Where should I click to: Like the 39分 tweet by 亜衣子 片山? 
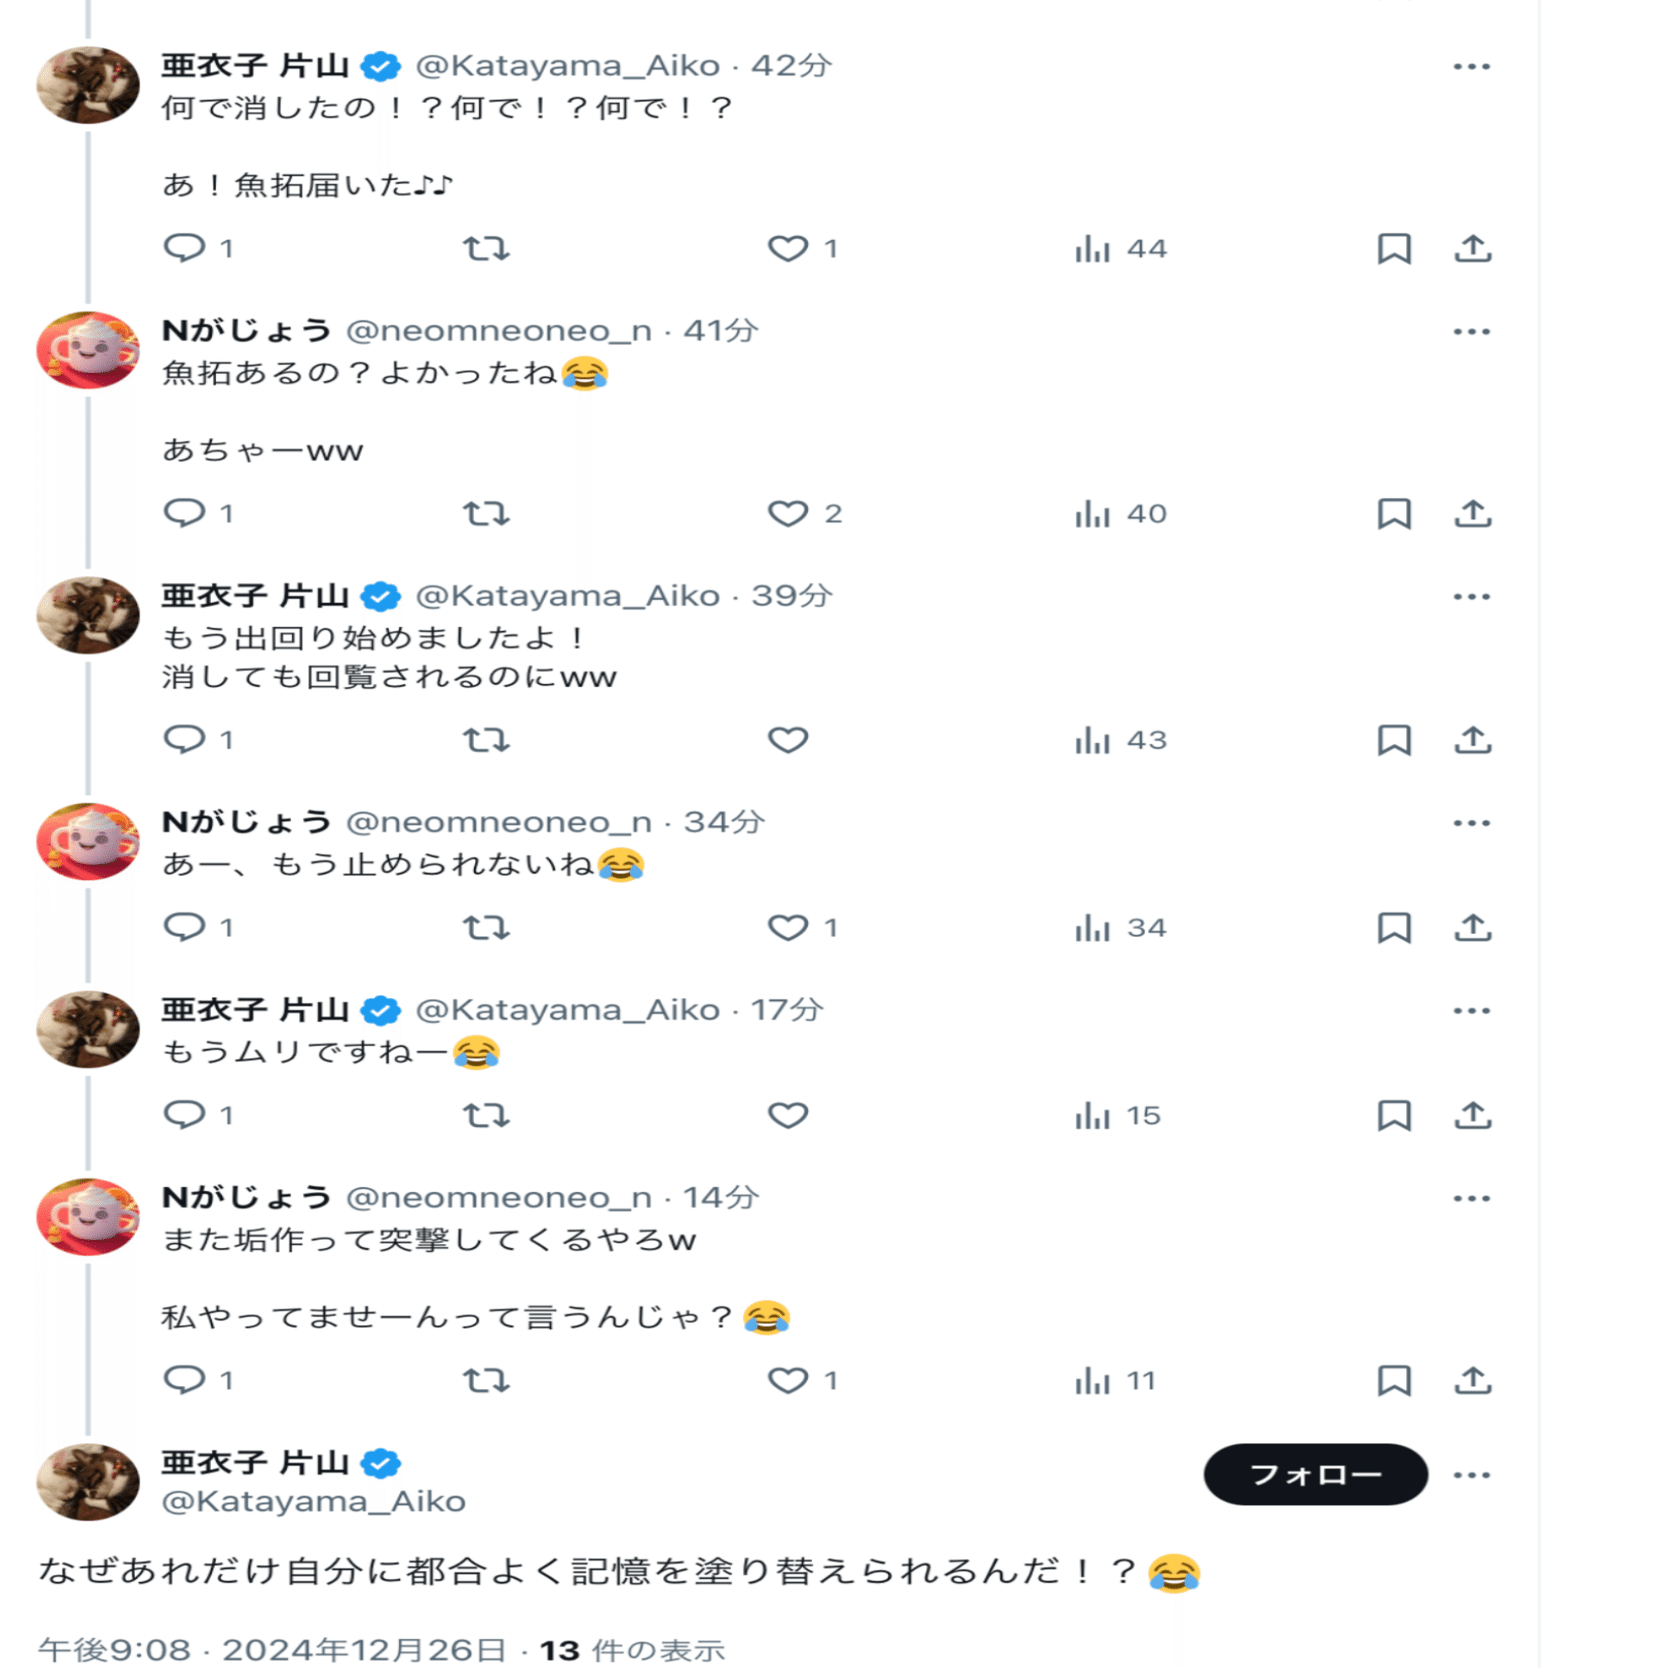click(x=788, y=740)
